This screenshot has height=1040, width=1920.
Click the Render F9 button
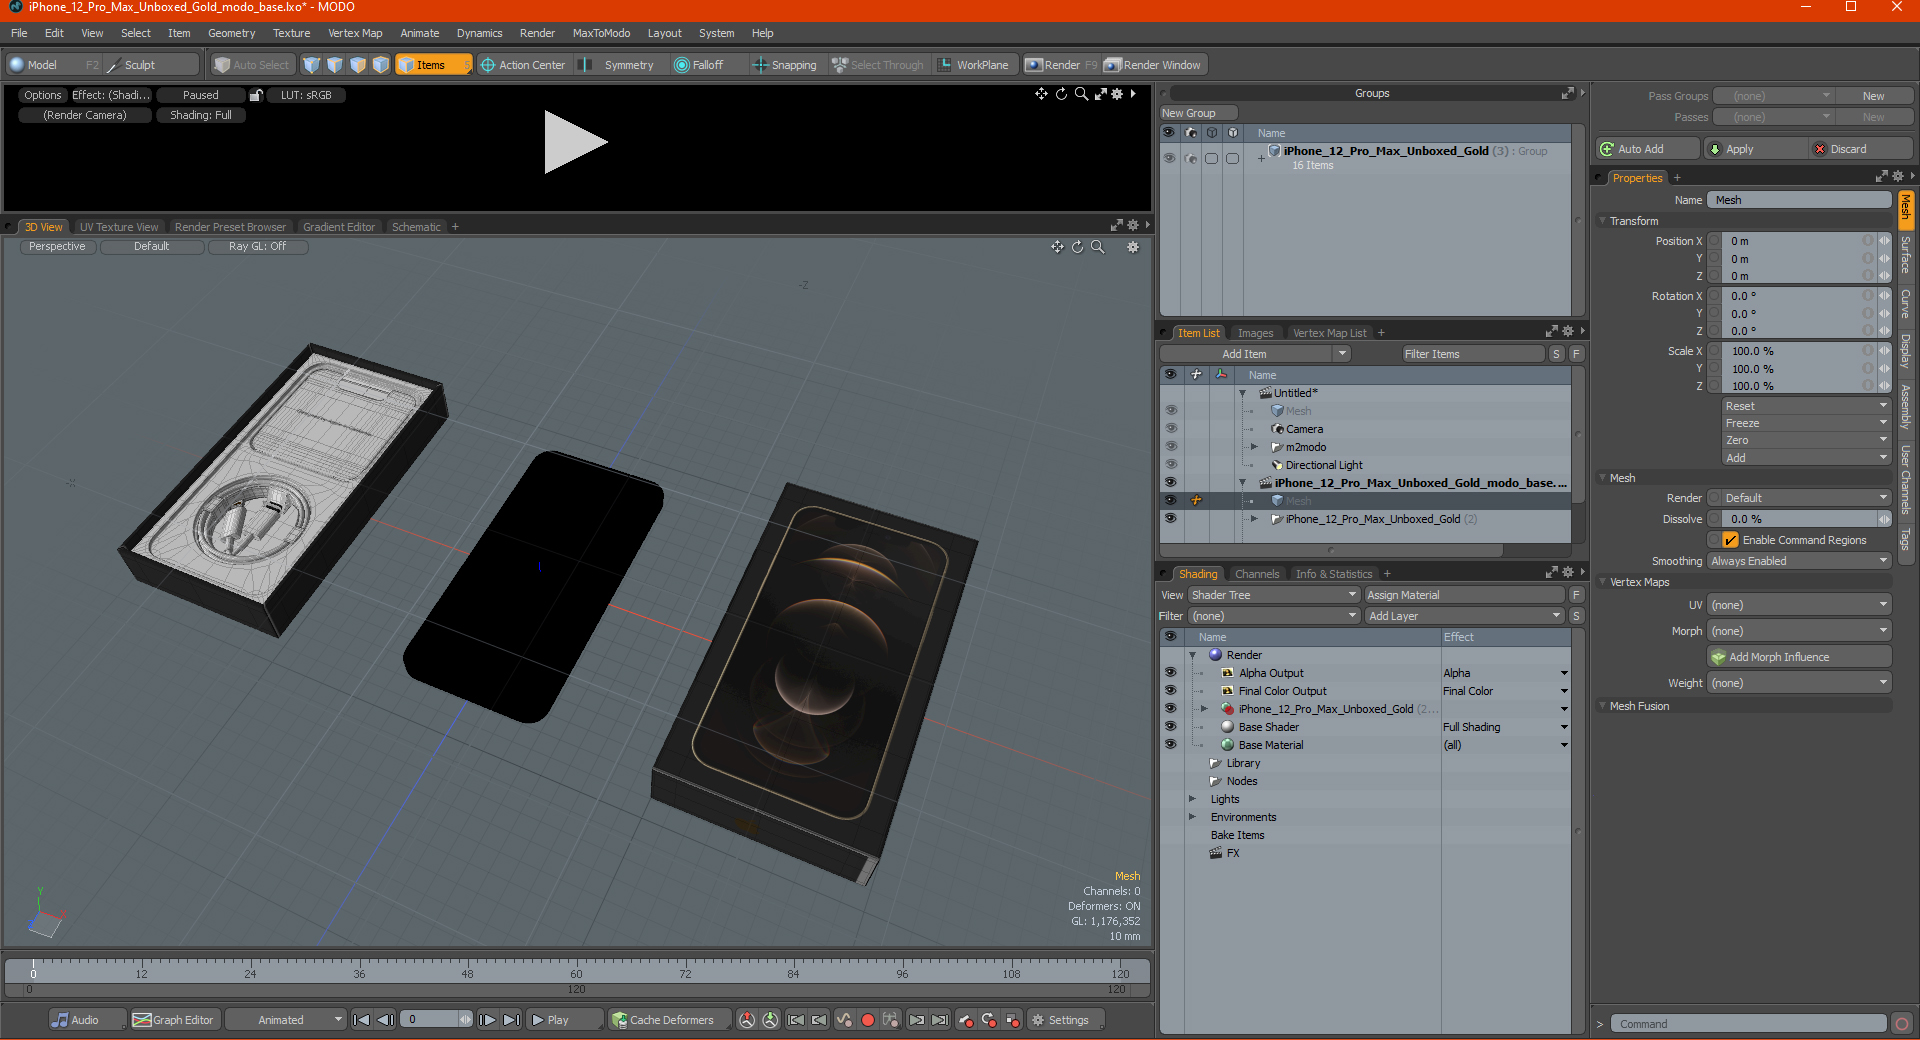1061,65
